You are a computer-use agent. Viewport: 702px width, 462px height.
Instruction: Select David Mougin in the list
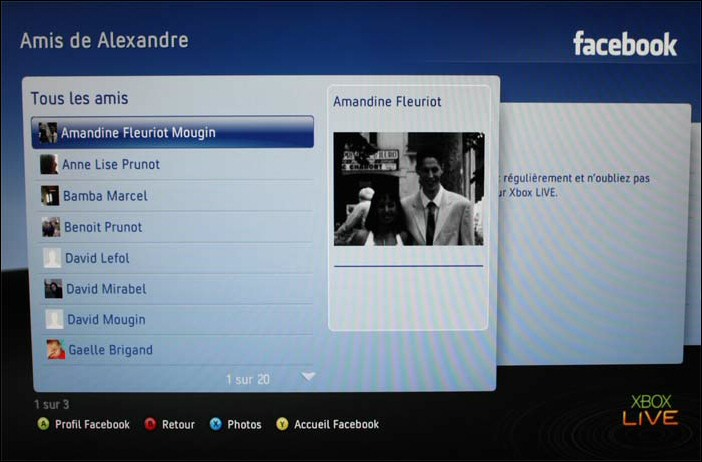[178, 320]
